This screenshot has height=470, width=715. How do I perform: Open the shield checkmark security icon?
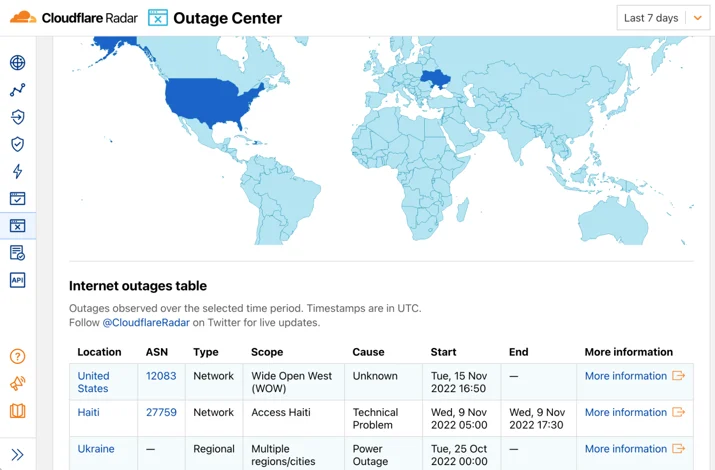point(17,144)
